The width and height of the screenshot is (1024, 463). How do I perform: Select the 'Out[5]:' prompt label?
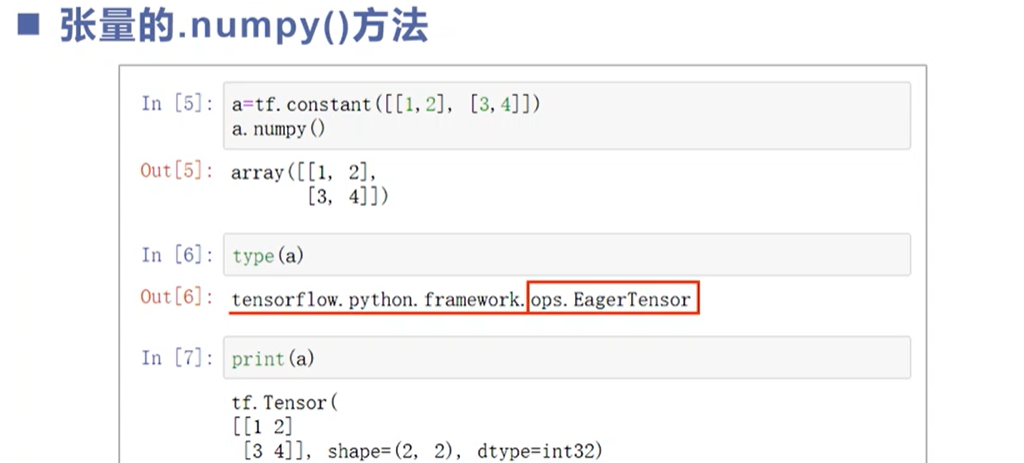coord(176,171)
